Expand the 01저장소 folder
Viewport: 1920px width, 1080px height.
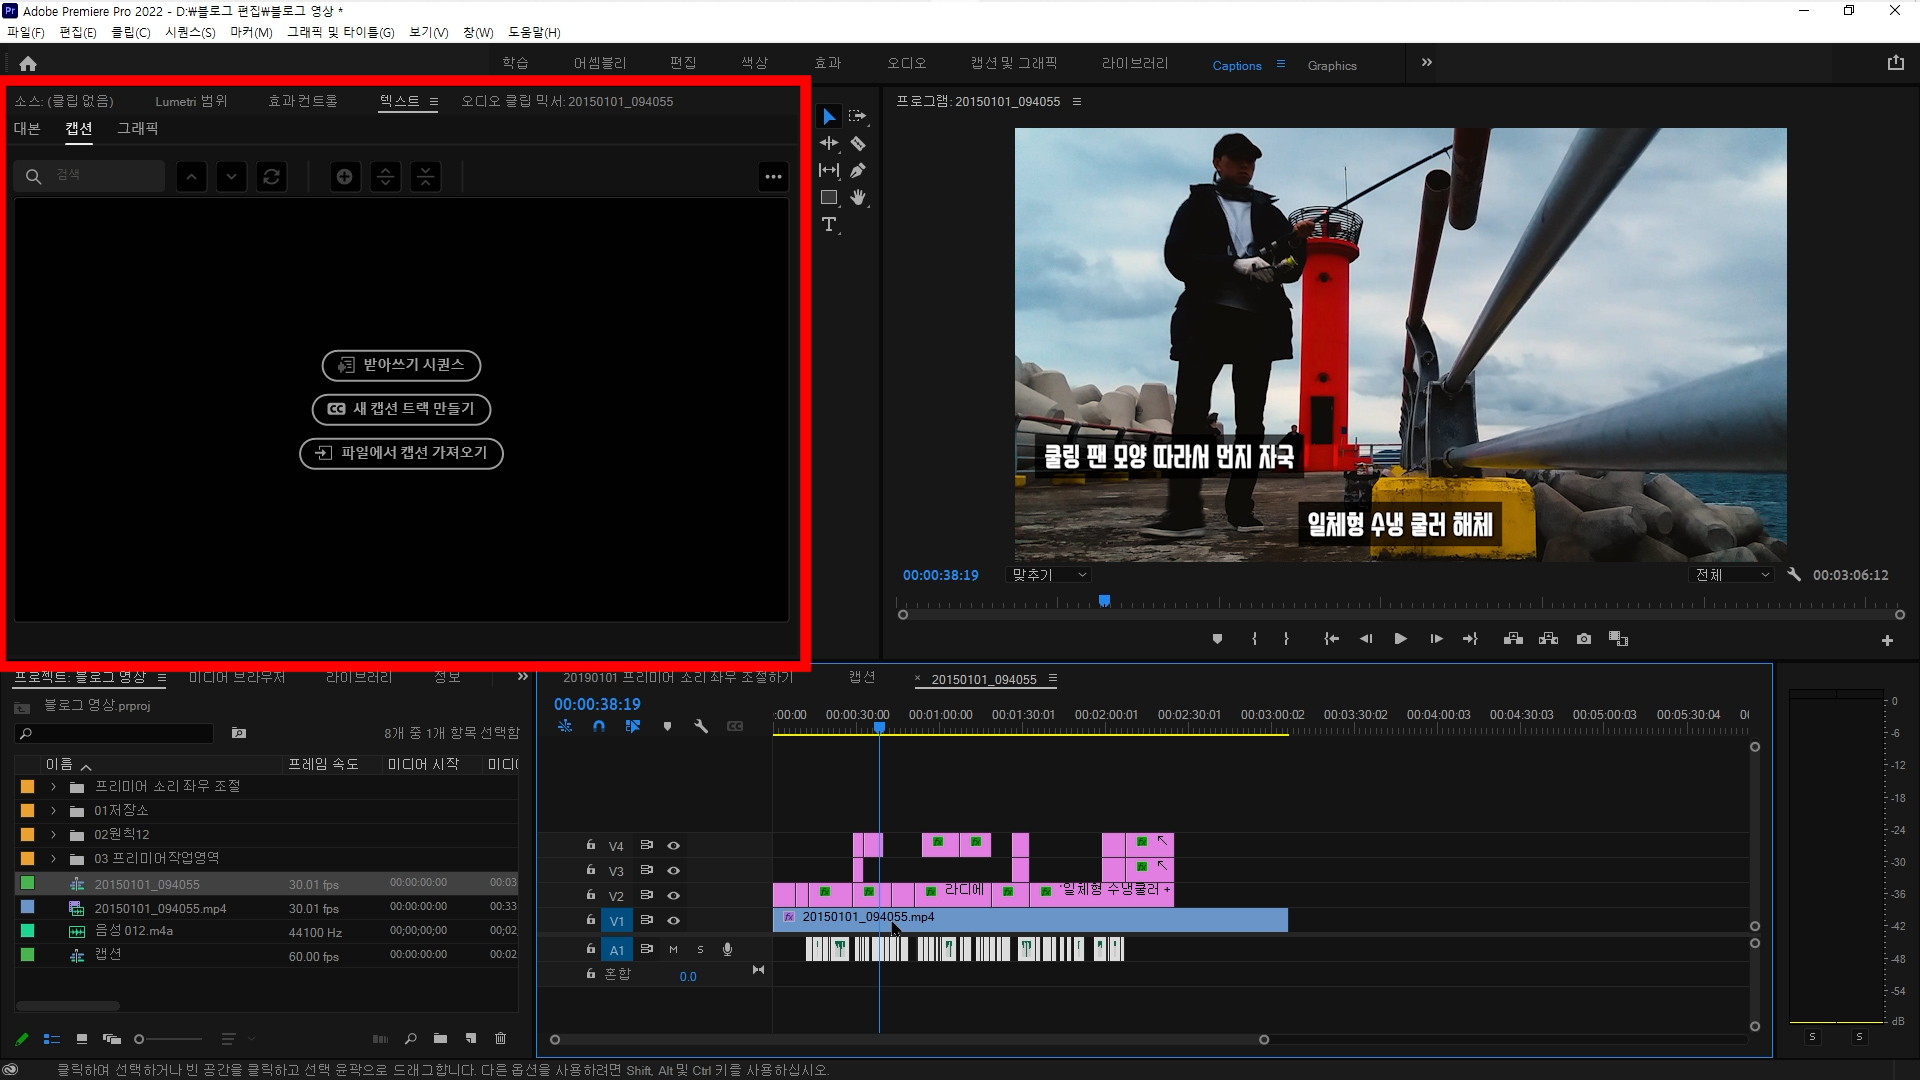(x=54, y=810)
